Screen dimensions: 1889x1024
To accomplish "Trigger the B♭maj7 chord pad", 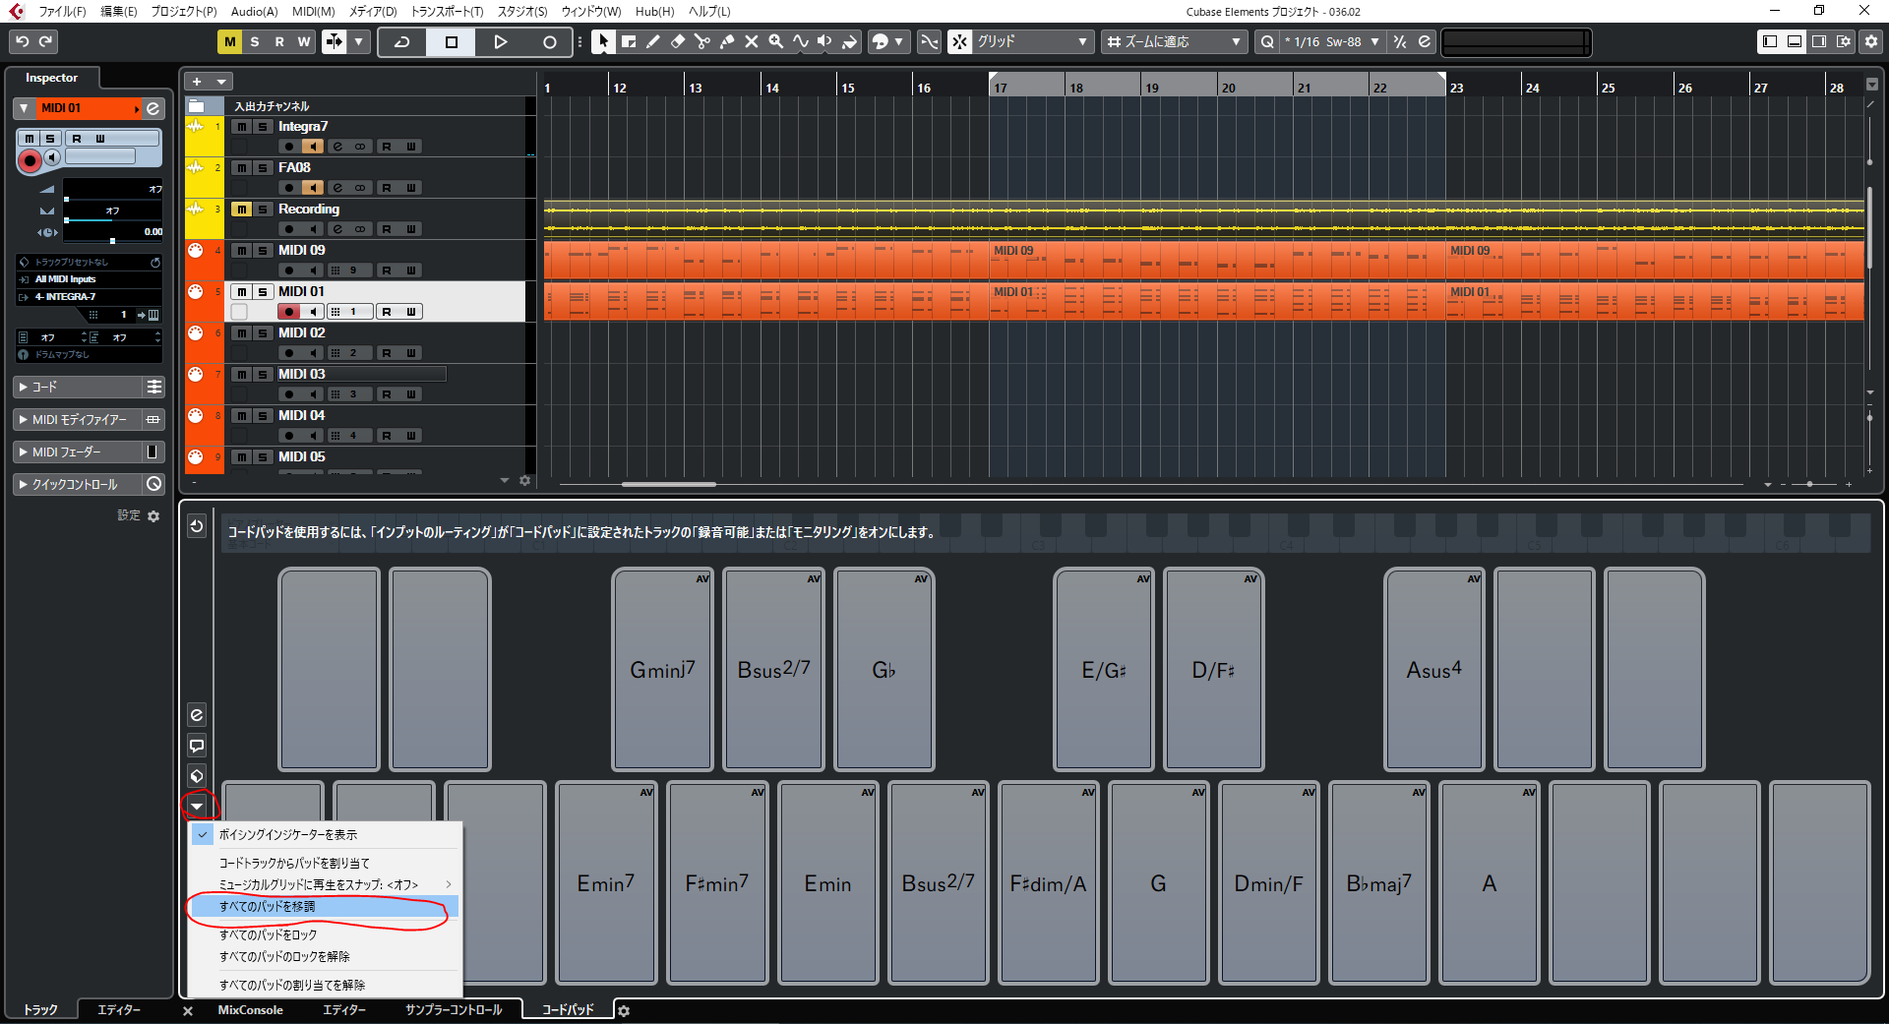I will click(1379, 883).
